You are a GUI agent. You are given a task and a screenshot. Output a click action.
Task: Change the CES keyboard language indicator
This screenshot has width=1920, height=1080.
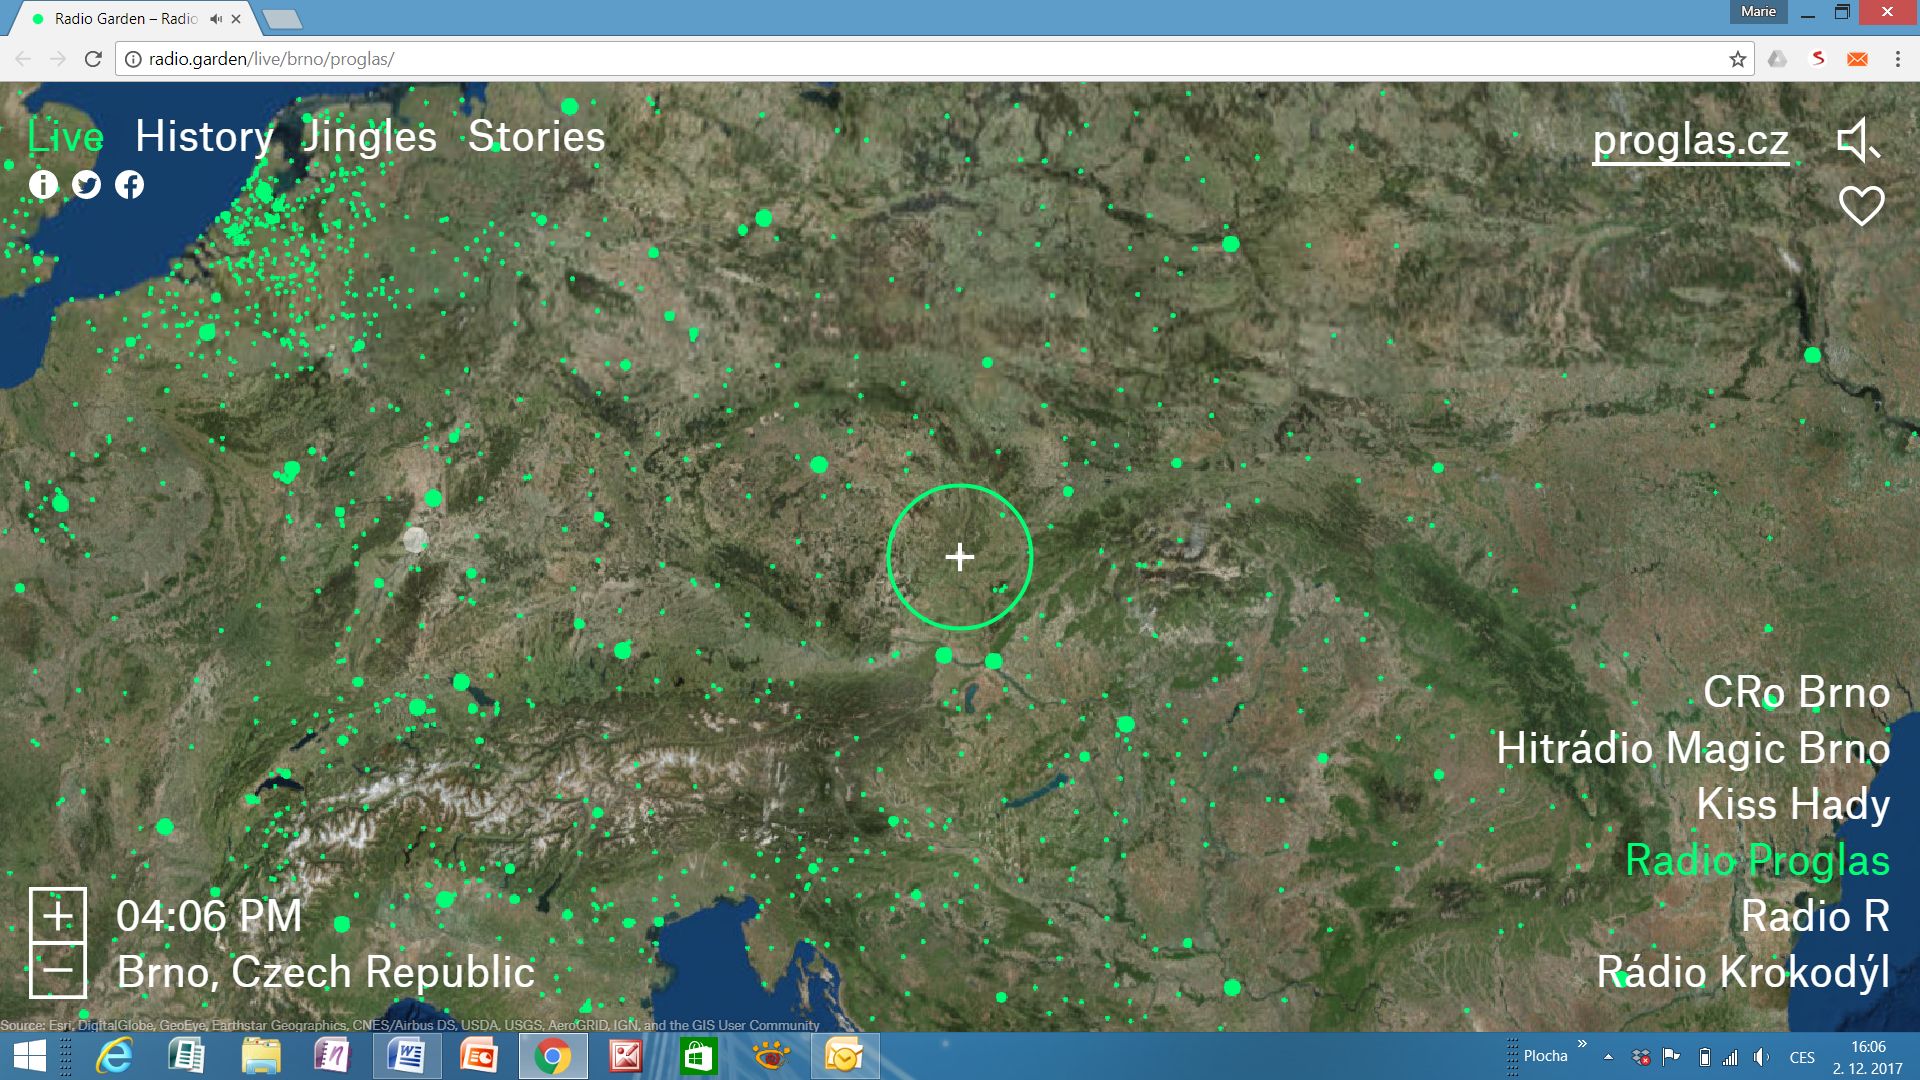click(1802, 1057)
